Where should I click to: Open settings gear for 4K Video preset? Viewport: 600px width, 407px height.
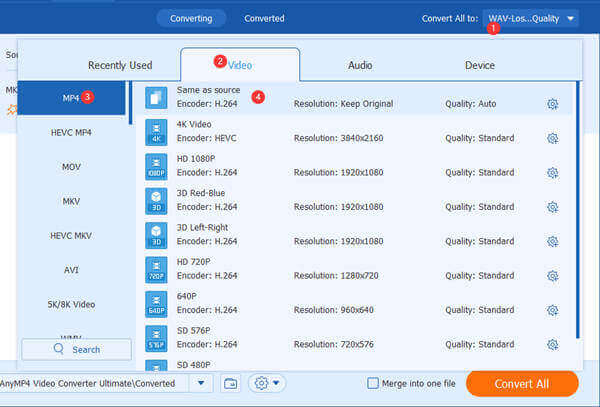552,138
